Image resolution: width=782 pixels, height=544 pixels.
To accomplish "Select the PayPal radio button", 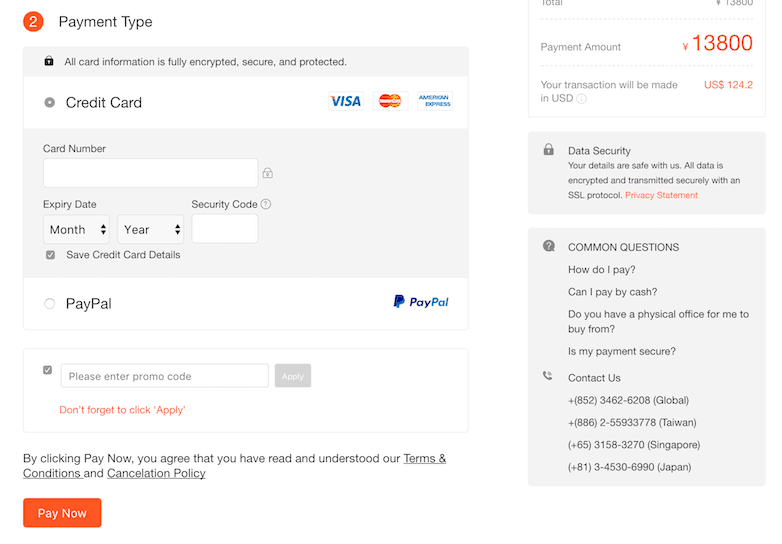I will (50, 303).
